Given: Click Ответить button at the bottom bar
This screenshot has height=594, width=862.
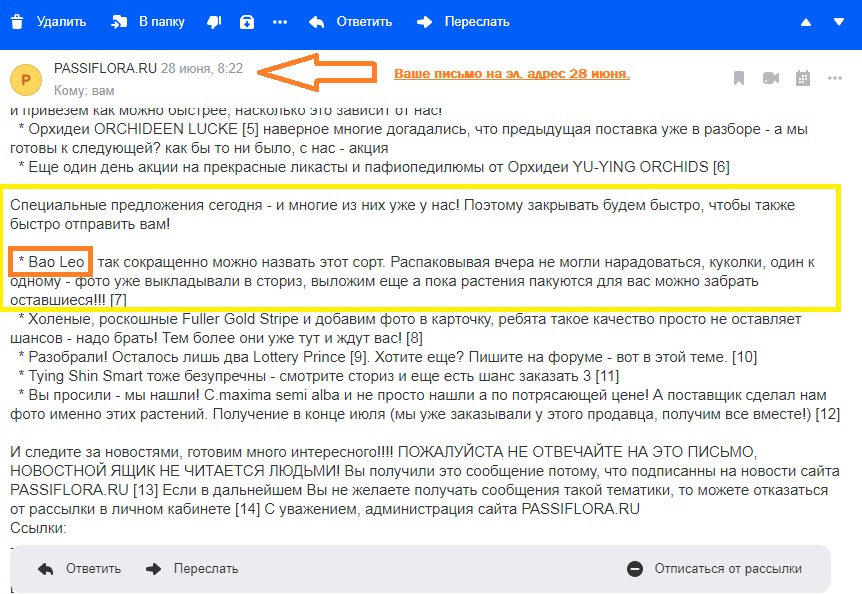Looking at the screenshot, I should click(x=80, y=569).
